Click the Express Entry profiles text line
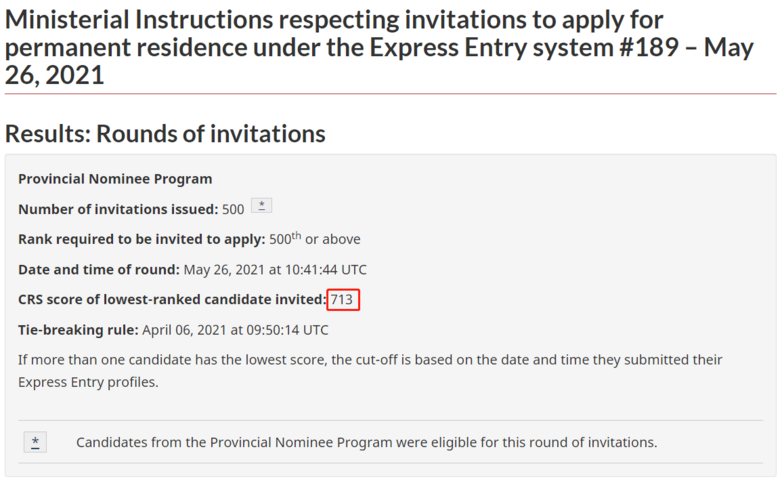This screenshot has height=481, width=782. pyautogui.click(x=88, y=382)
